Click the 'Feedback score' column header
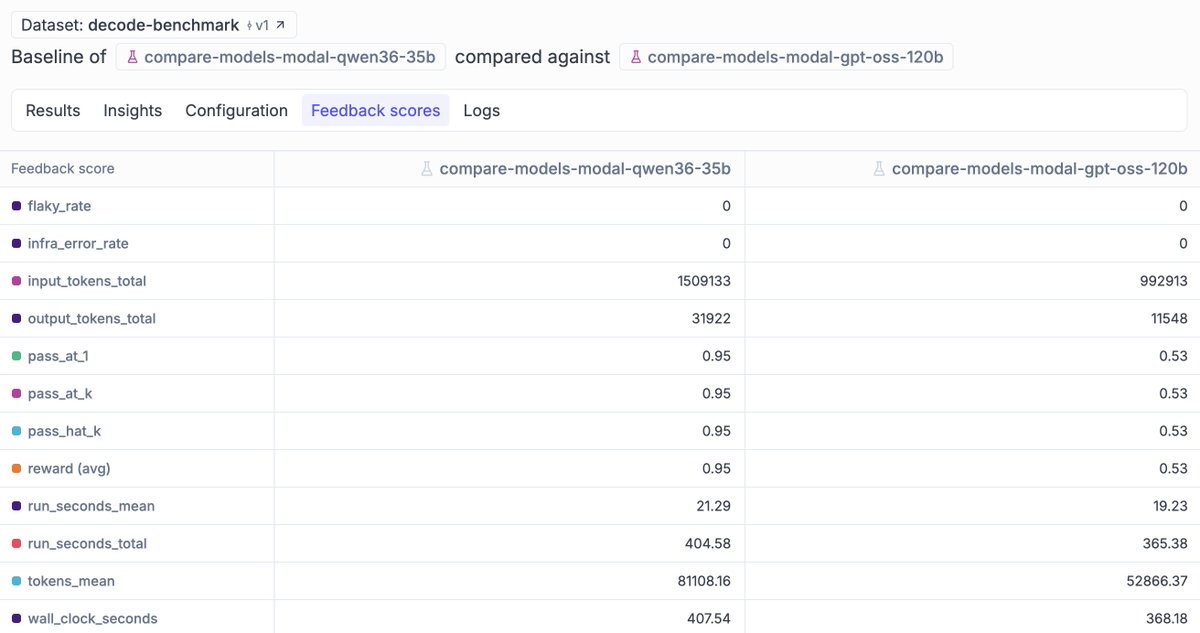Viewport: 1200px width, 633px height. click(63, 169)
